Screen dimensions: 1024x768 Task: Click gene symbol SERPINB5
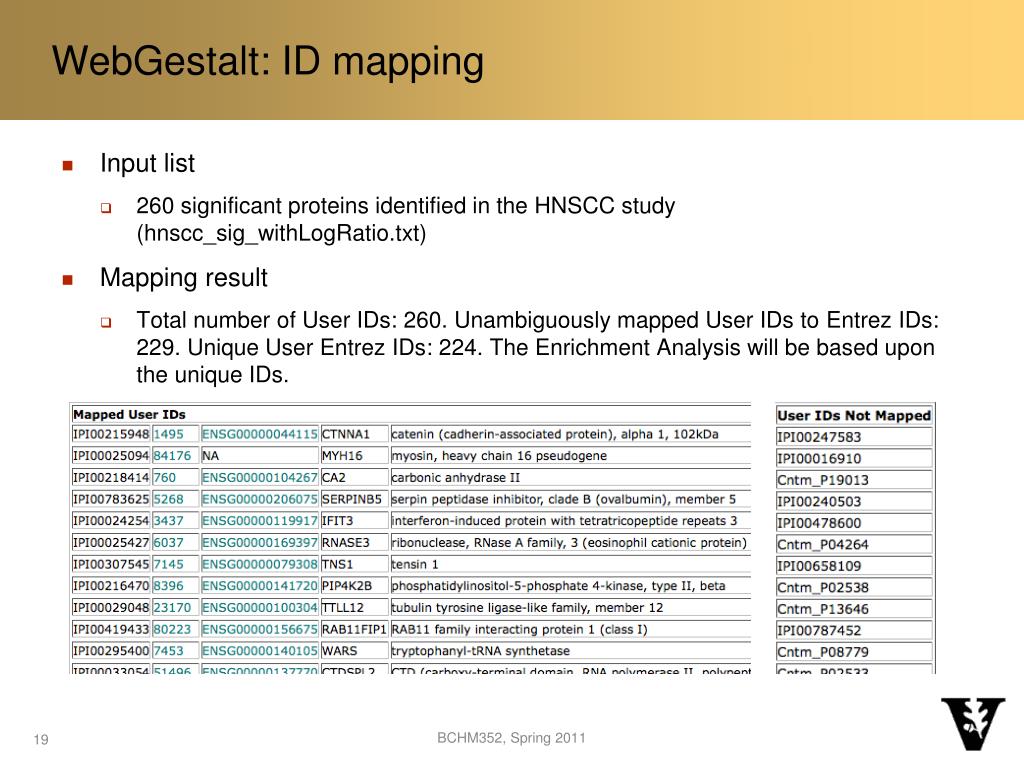pos(351,499)
